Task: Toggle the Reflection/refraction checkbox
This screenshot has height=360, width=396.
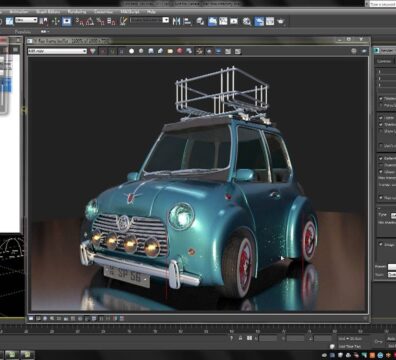Action: (381, 158)
